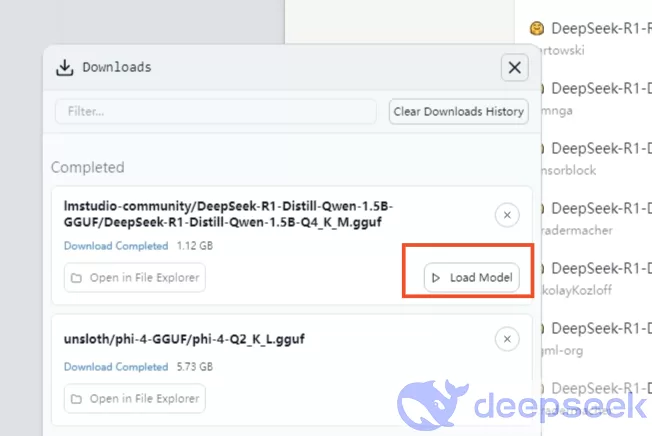Load Model for DeepSeek-R1-Distill-Qwen-1.5B
The width and height of the screenshot is (652, 436).
472,277
